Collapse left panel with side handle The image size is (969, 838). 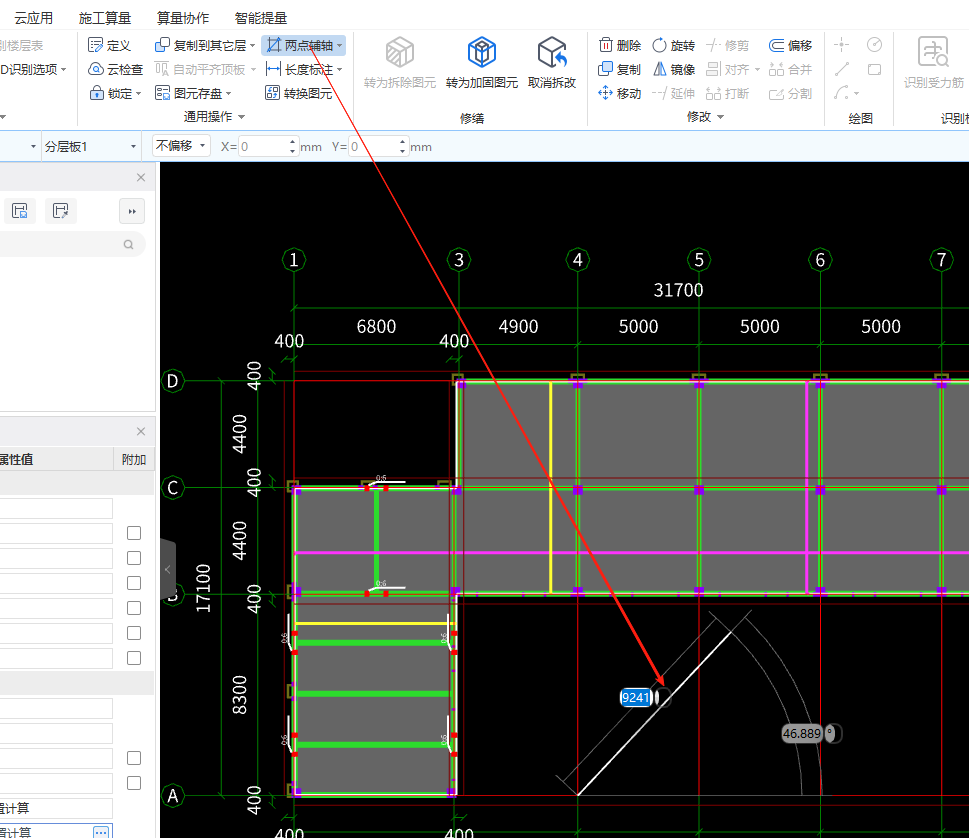pyautogui.click(x=168, y=569)
